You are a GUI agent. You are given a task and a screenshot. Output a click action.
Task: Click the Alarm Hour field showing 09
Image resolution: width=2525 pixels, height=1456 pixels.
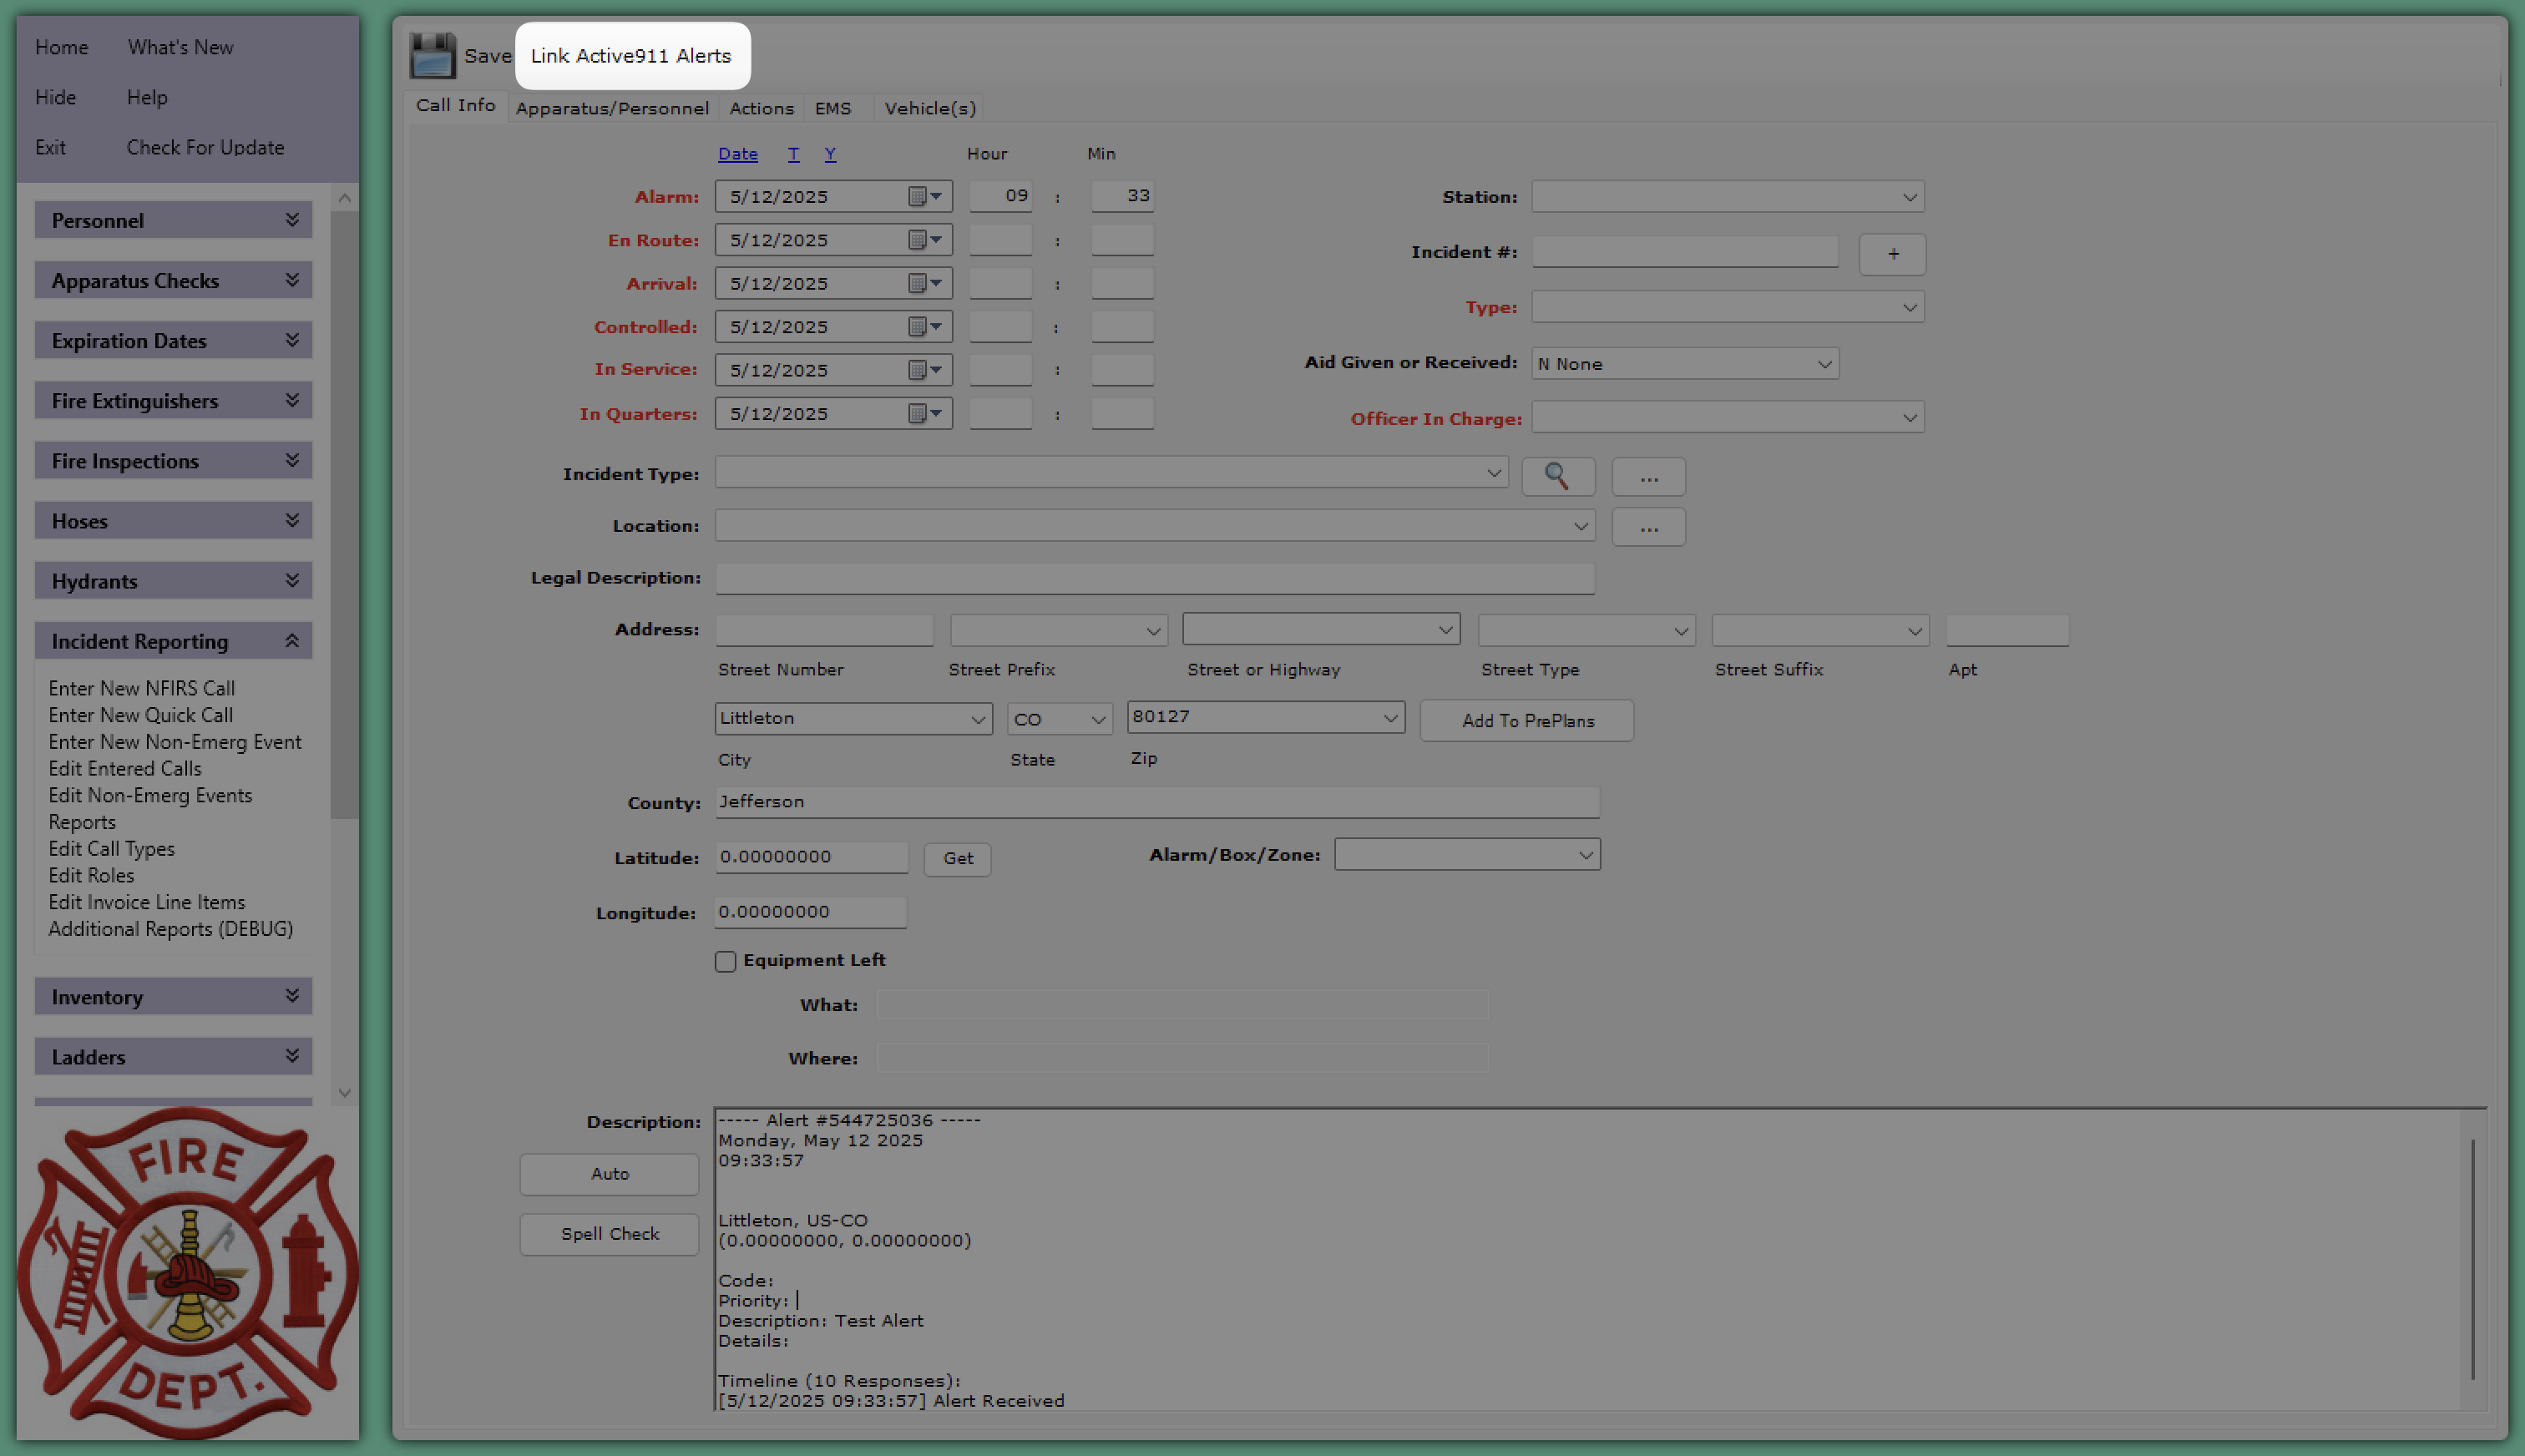tap(1000, 196)
